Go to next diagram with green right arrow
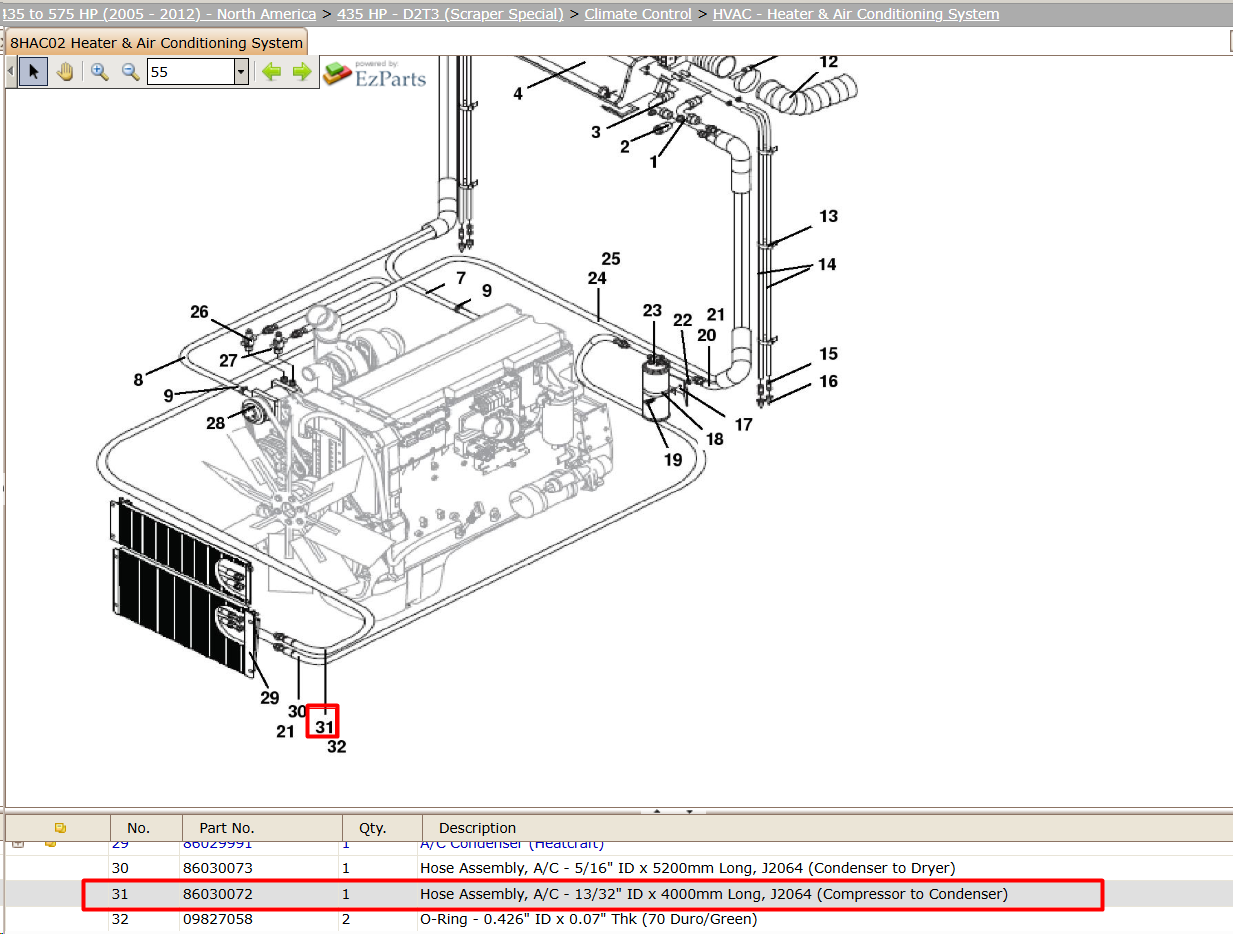The width and height of the screenshot is (1233, 934). 302,72
